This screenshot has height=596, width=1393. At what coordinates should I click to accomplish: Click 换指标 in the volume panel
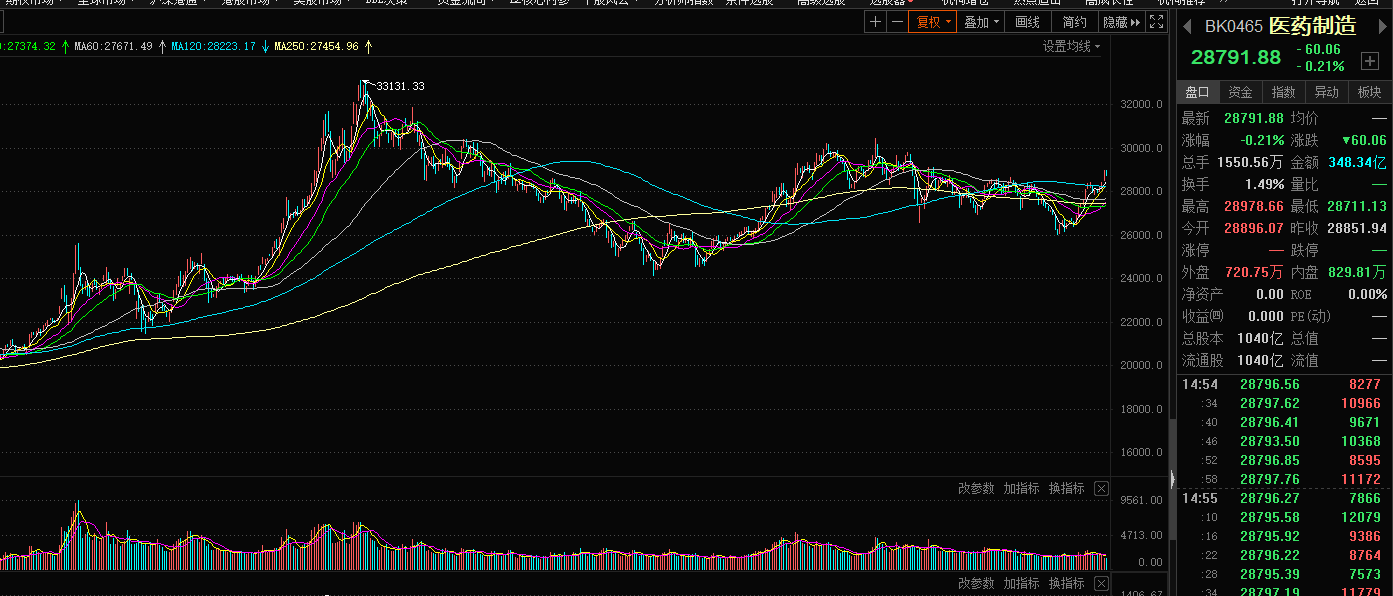click(x=1067, y=488)
